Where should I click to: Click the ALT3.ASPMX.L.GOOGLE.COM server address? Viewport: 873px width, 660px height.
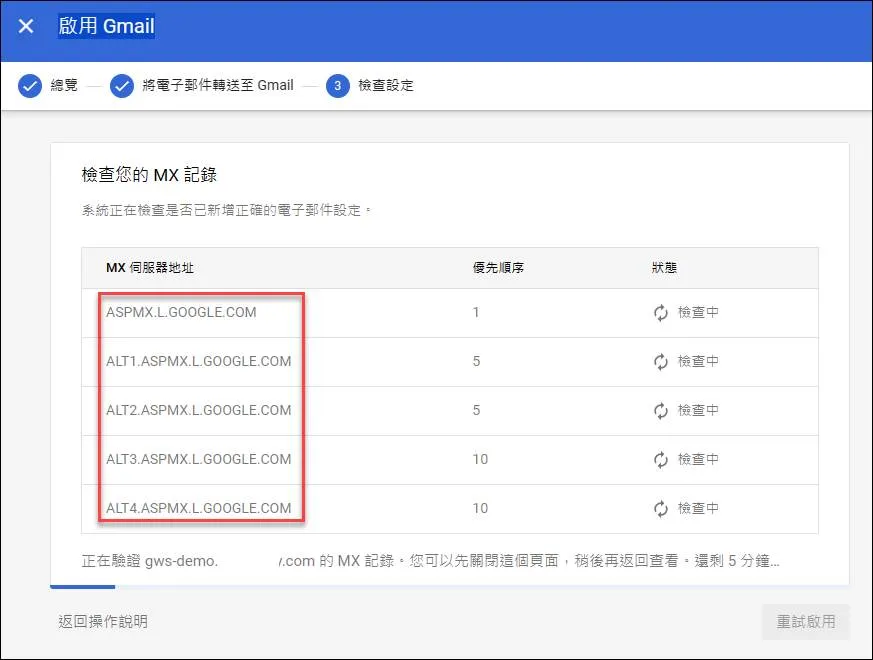pos(199,459)
